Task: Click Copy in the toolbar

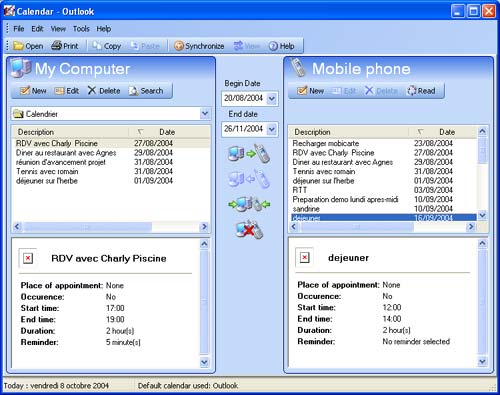Action: pyautogui.click(x=107, y=46)
